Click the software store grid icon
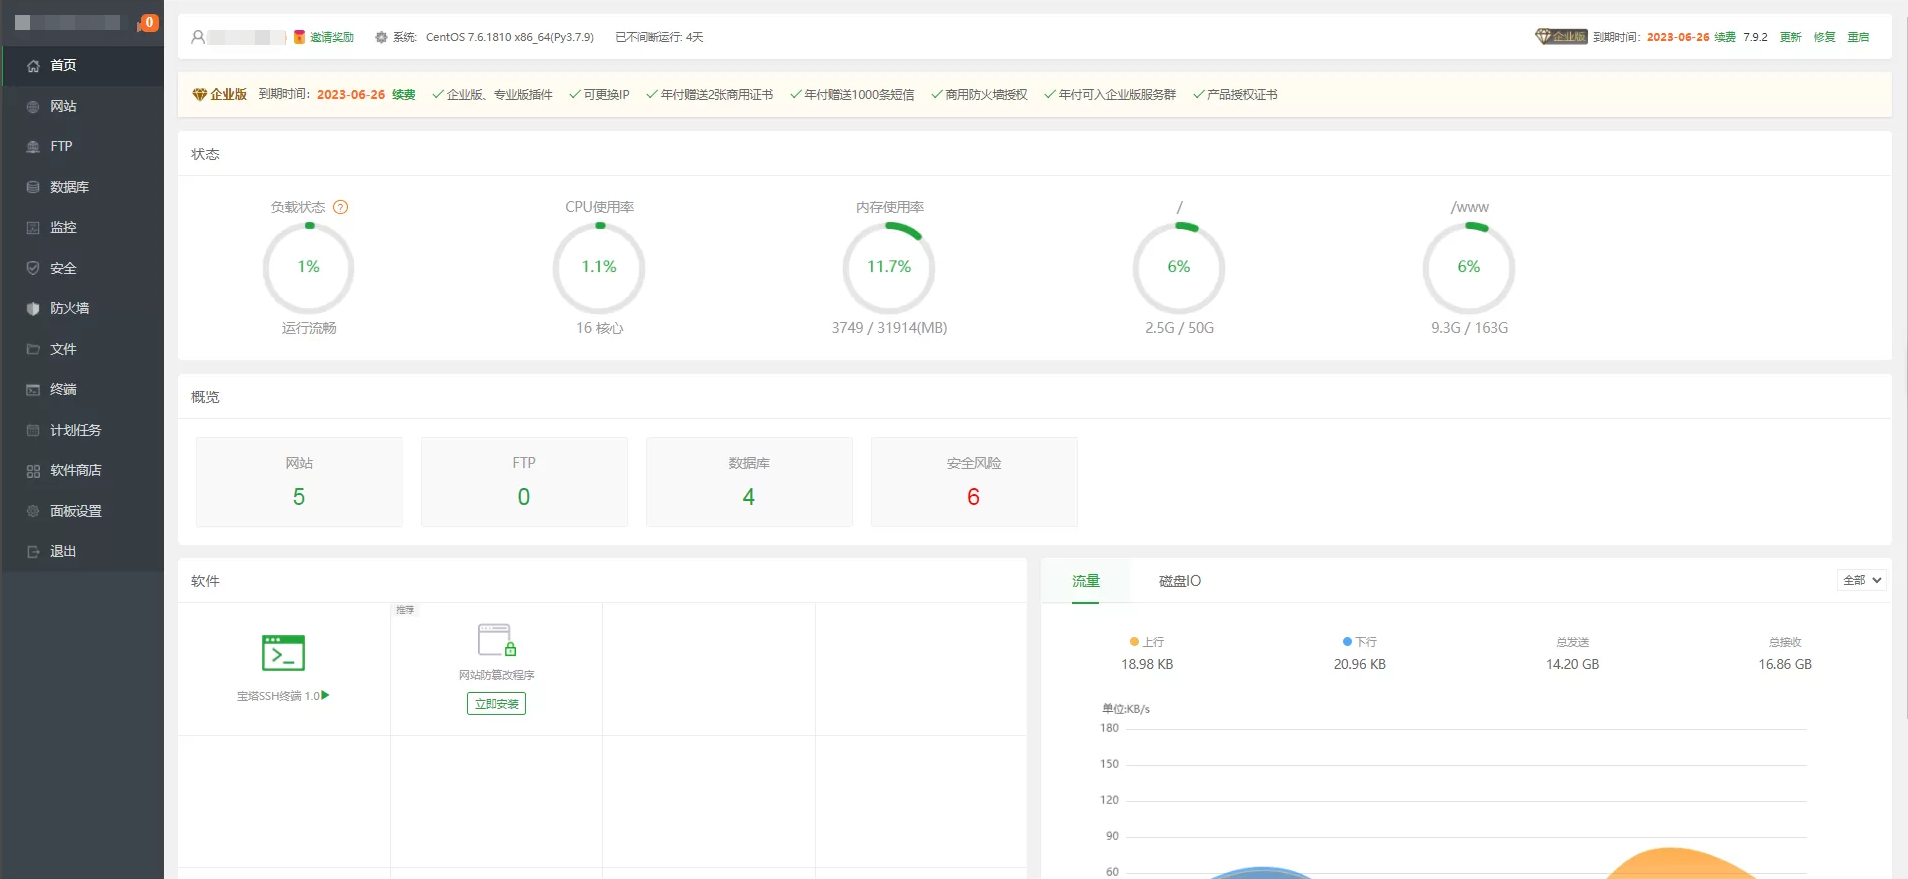The width and height of the screenshot is (1908, 879). [33, 471]
